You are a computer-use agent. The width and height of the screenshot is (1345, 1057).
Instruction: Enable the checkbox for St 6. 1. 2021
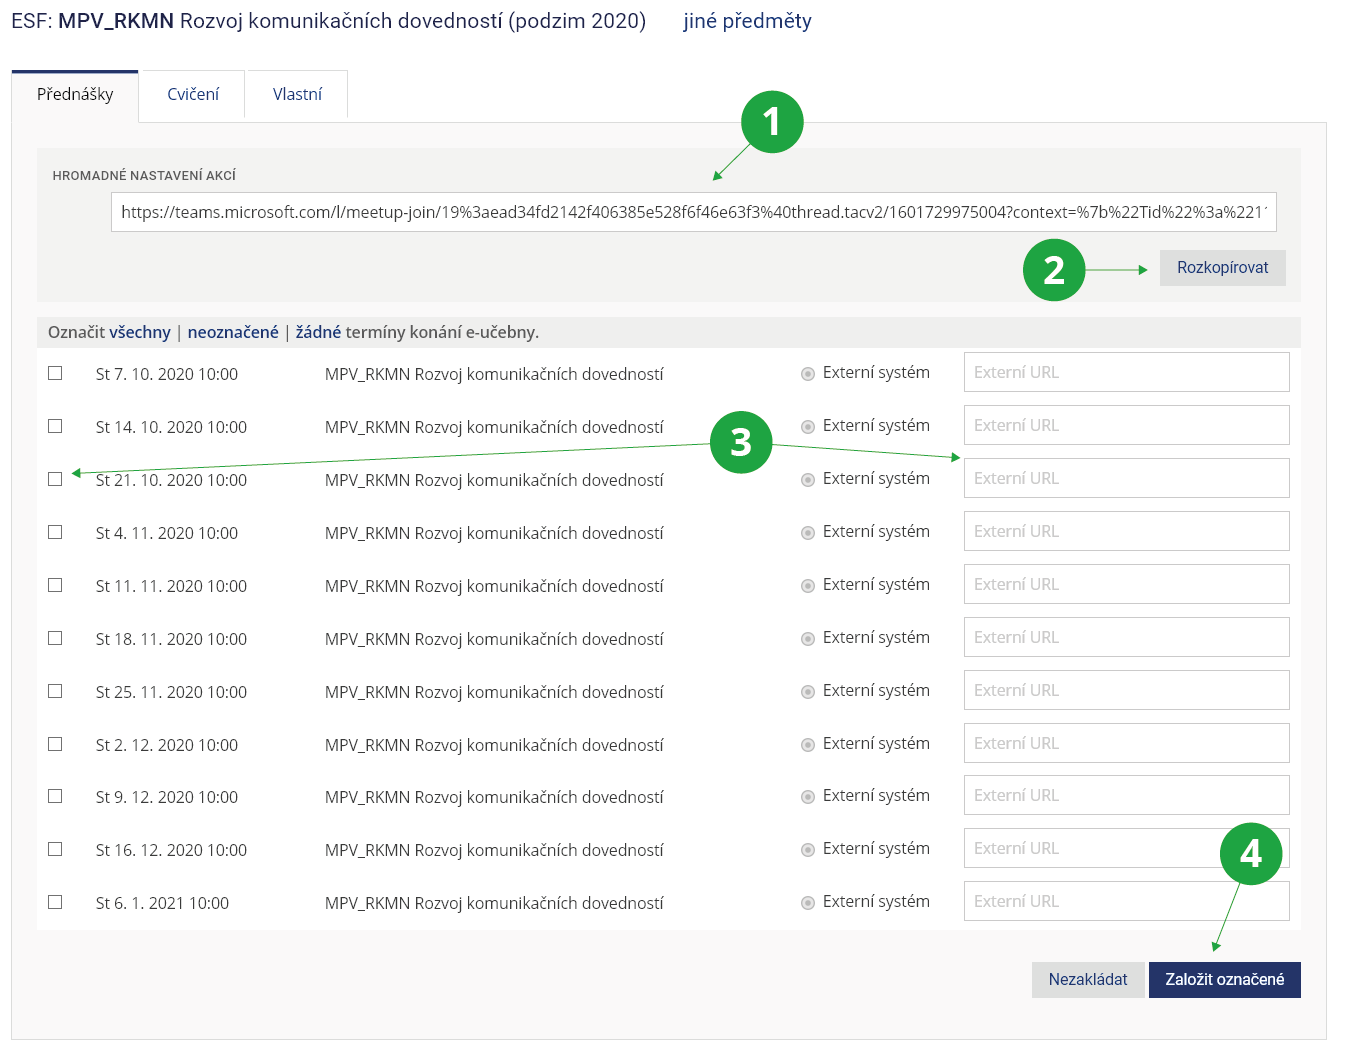coord(55,902)
